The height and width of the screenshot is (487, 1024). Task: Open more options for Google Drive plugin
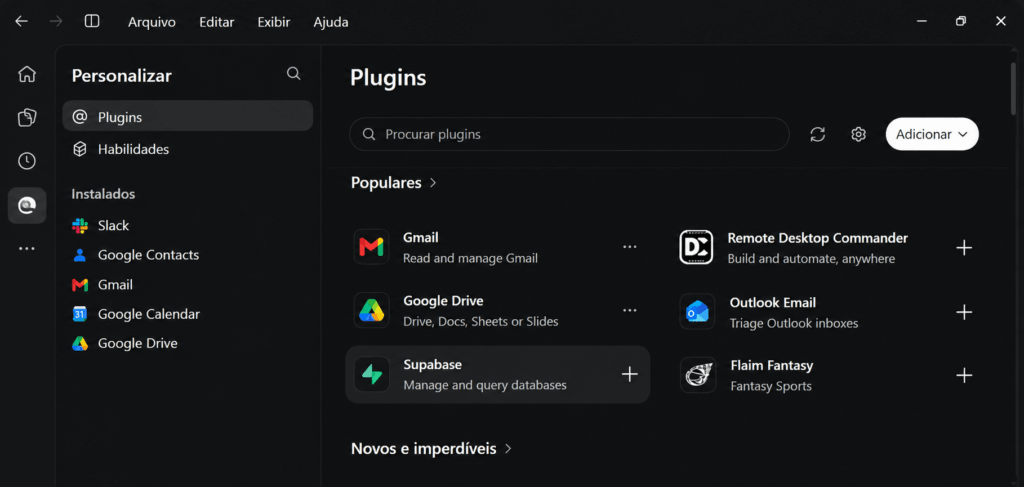630,310
